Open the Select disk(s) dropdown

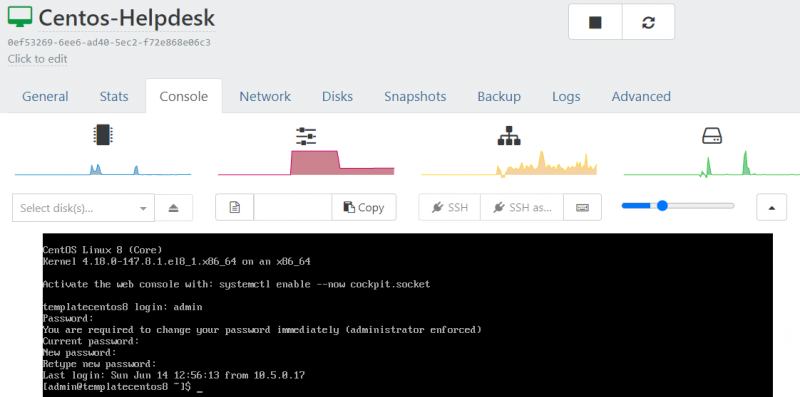pos(83,208)
